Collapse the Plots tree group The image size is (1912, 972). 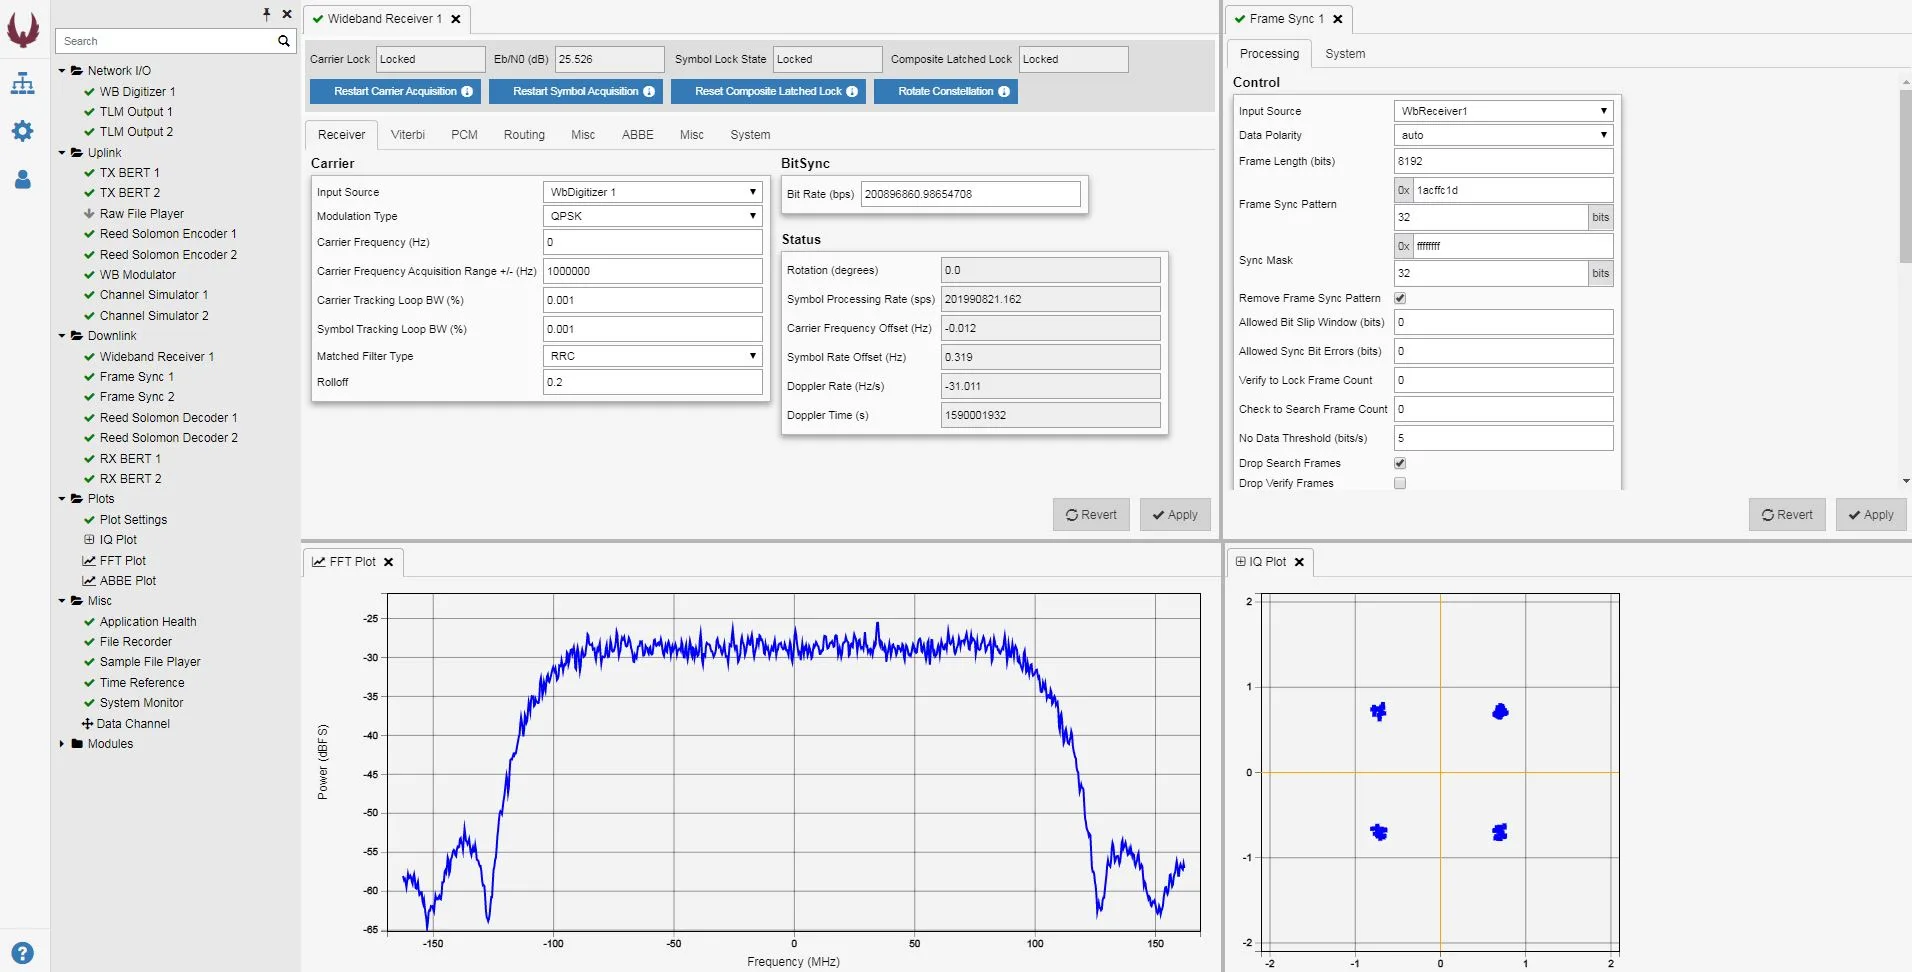pyautogui.click(x=62, y=499)
